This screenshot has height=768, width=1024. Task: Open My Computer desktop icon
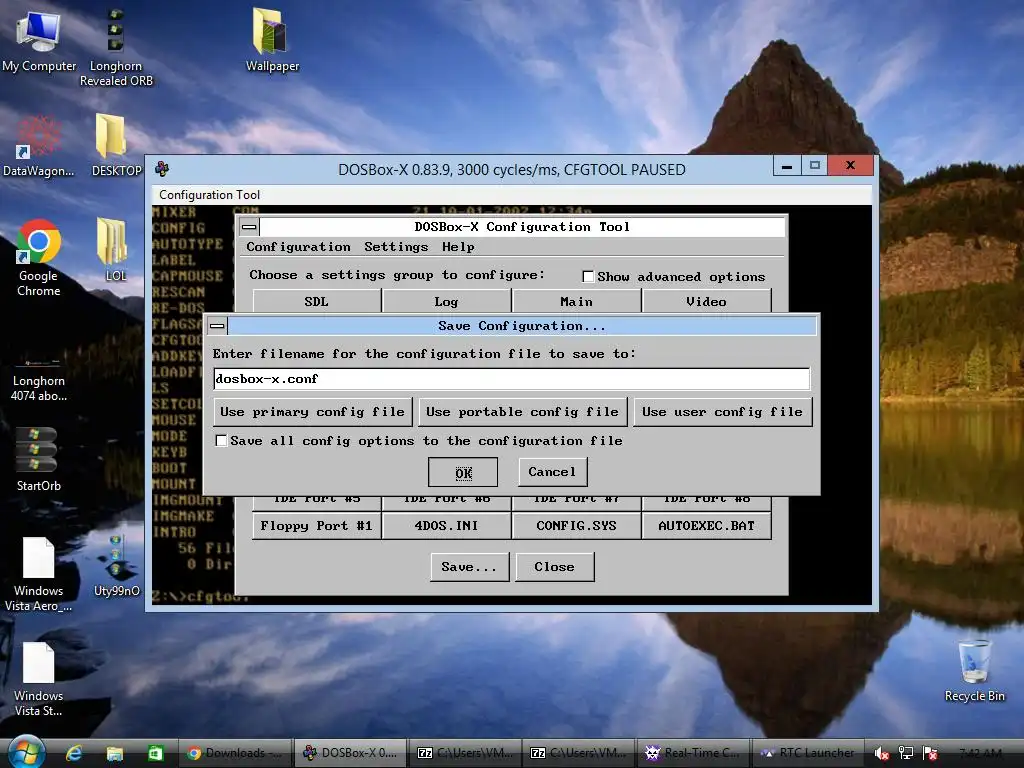pos(39,40)
